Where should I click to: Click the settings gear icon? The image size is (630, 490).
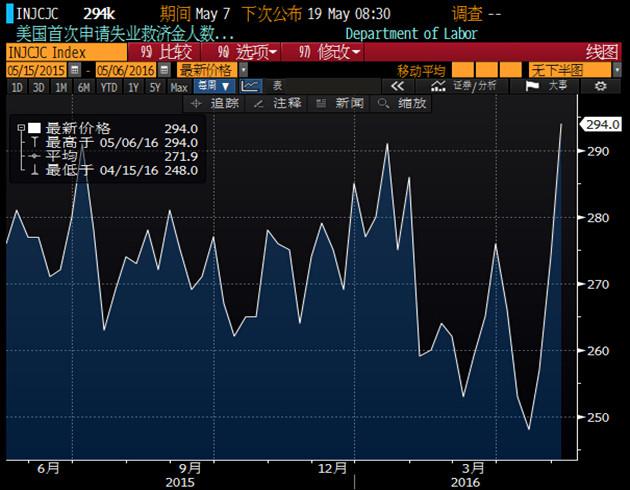[600, 87]
